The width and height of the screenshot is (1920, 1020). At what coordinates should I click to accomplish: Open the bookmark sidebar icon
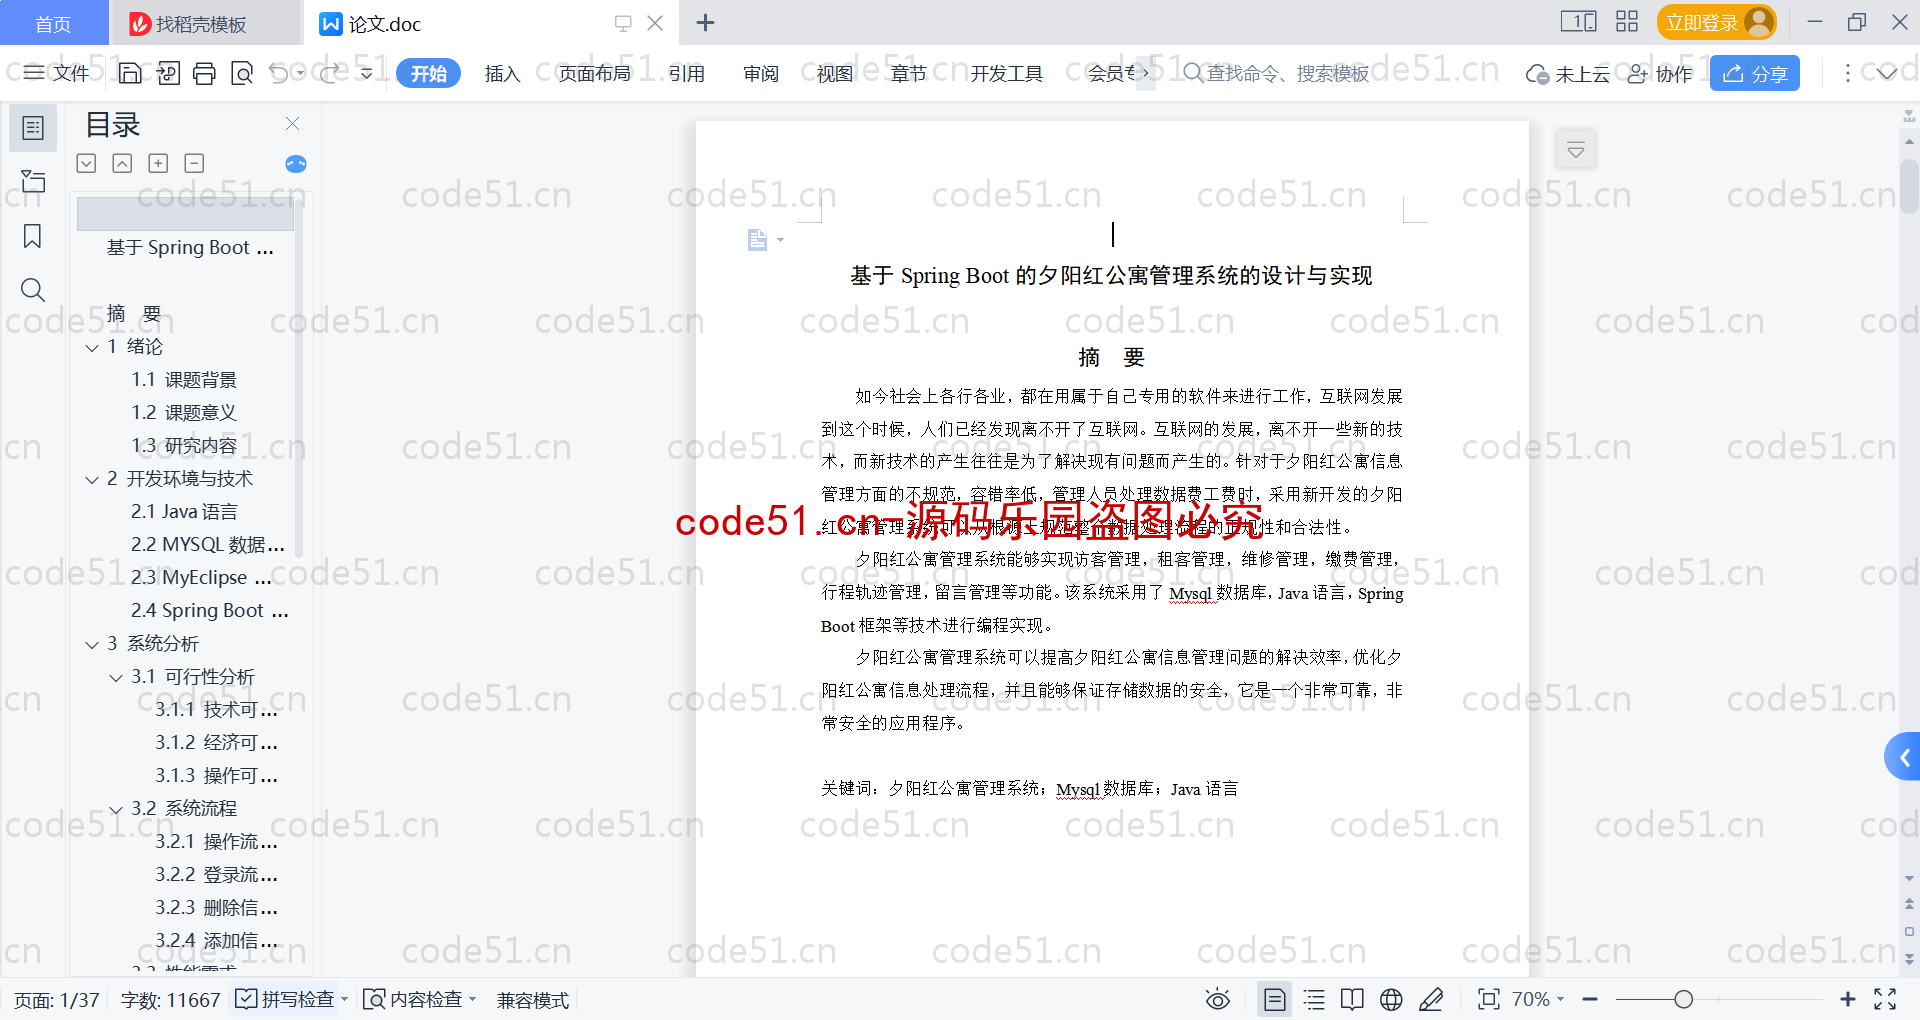[x=33, y=236]
